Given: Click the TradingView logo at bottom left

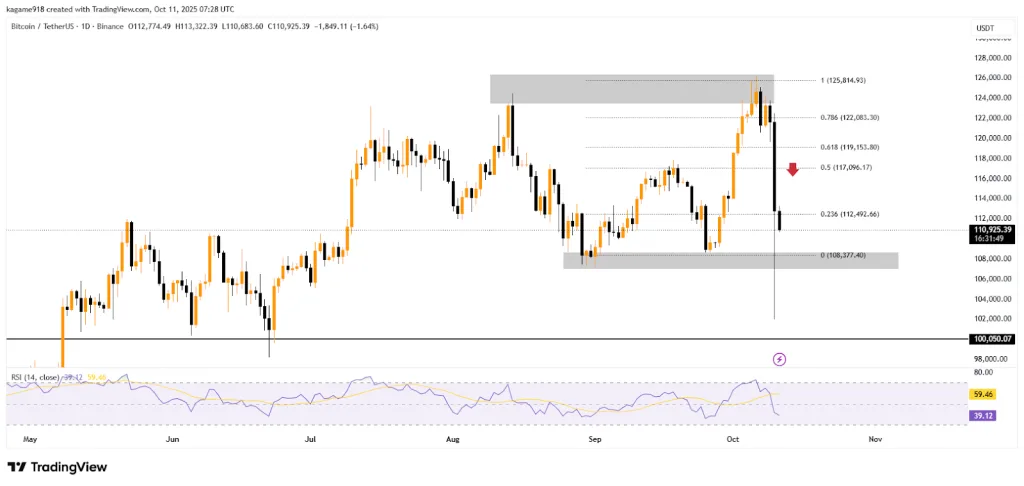Looking at the screenshot, I should (57, 467).
